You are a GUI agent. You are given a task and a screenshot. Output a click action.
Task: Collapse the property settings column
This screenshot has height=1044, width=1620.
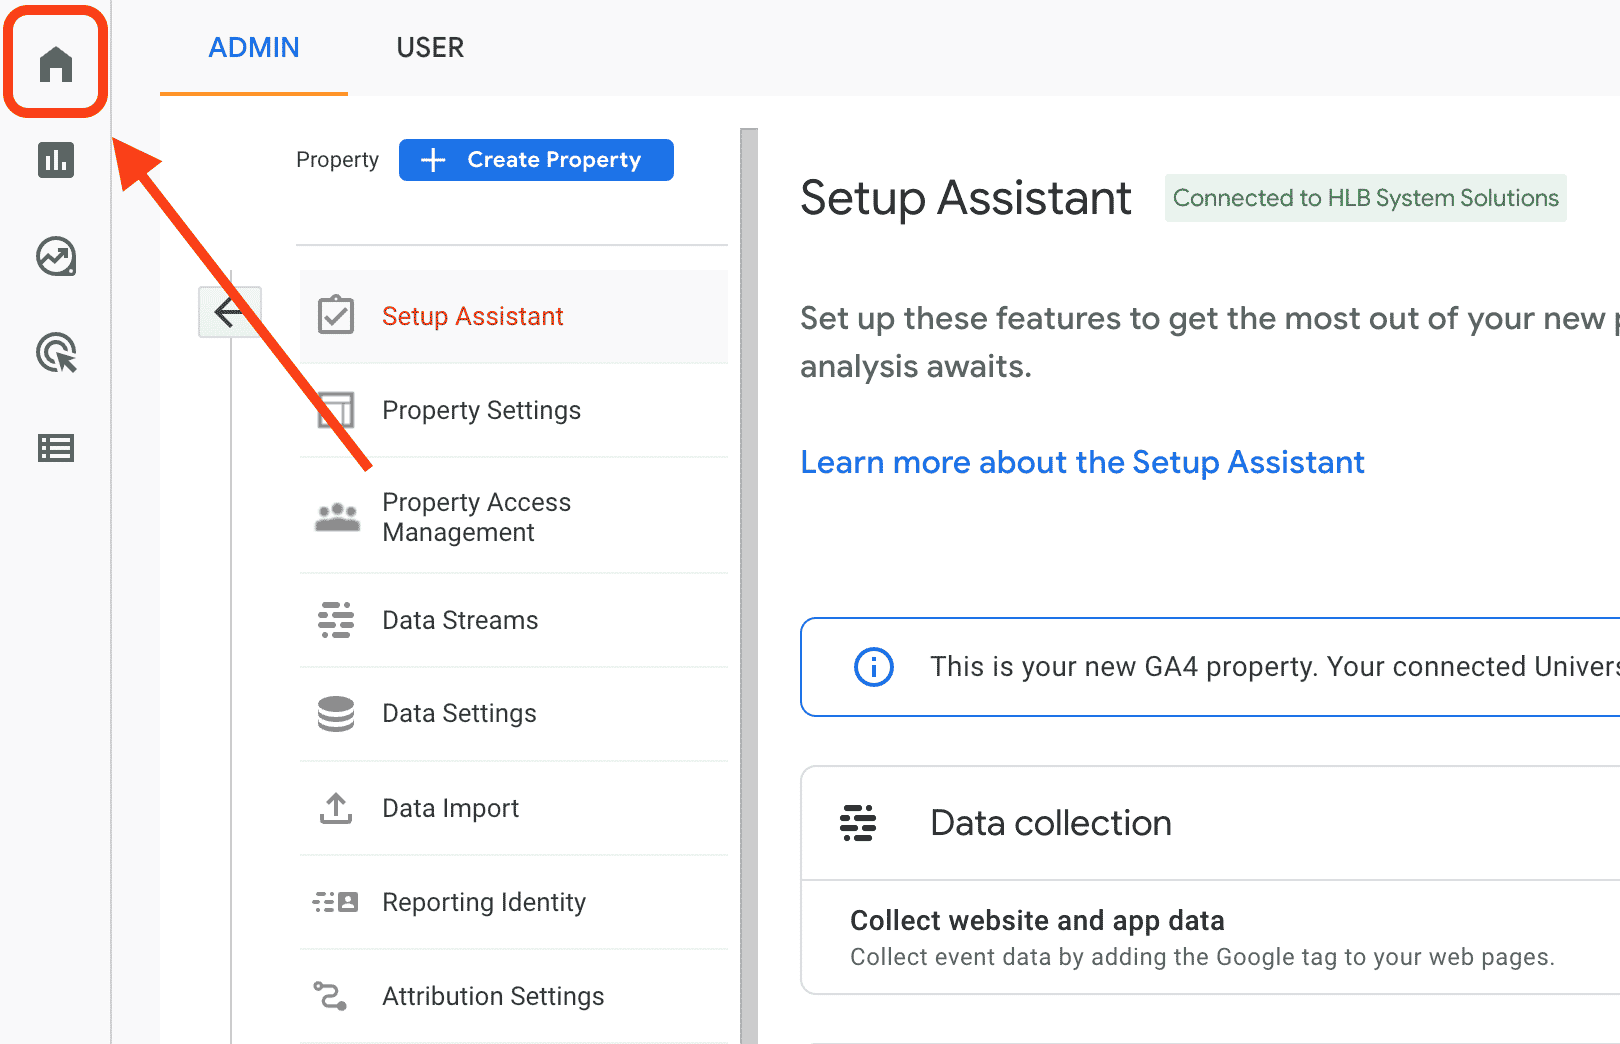pyautogui.click(x=229, y=311)
